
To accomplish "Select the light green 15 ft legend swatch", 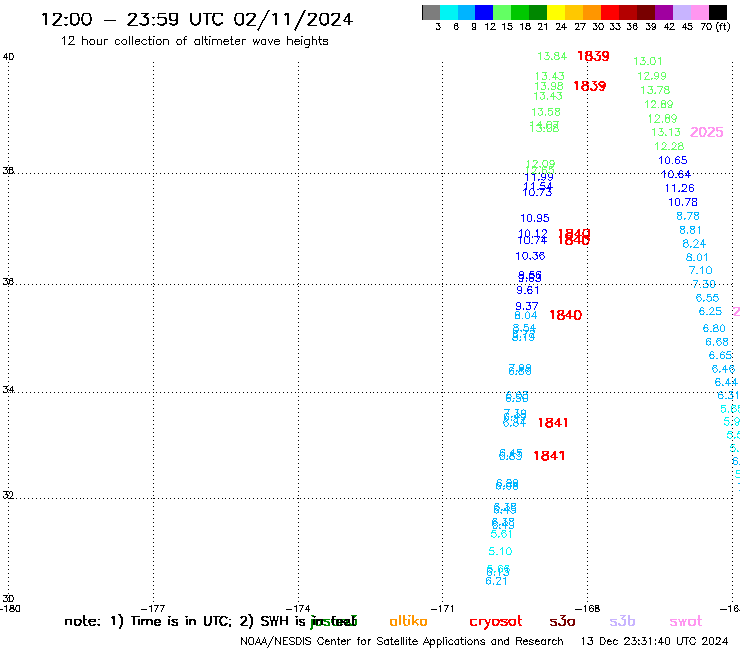I will (502, 12).
